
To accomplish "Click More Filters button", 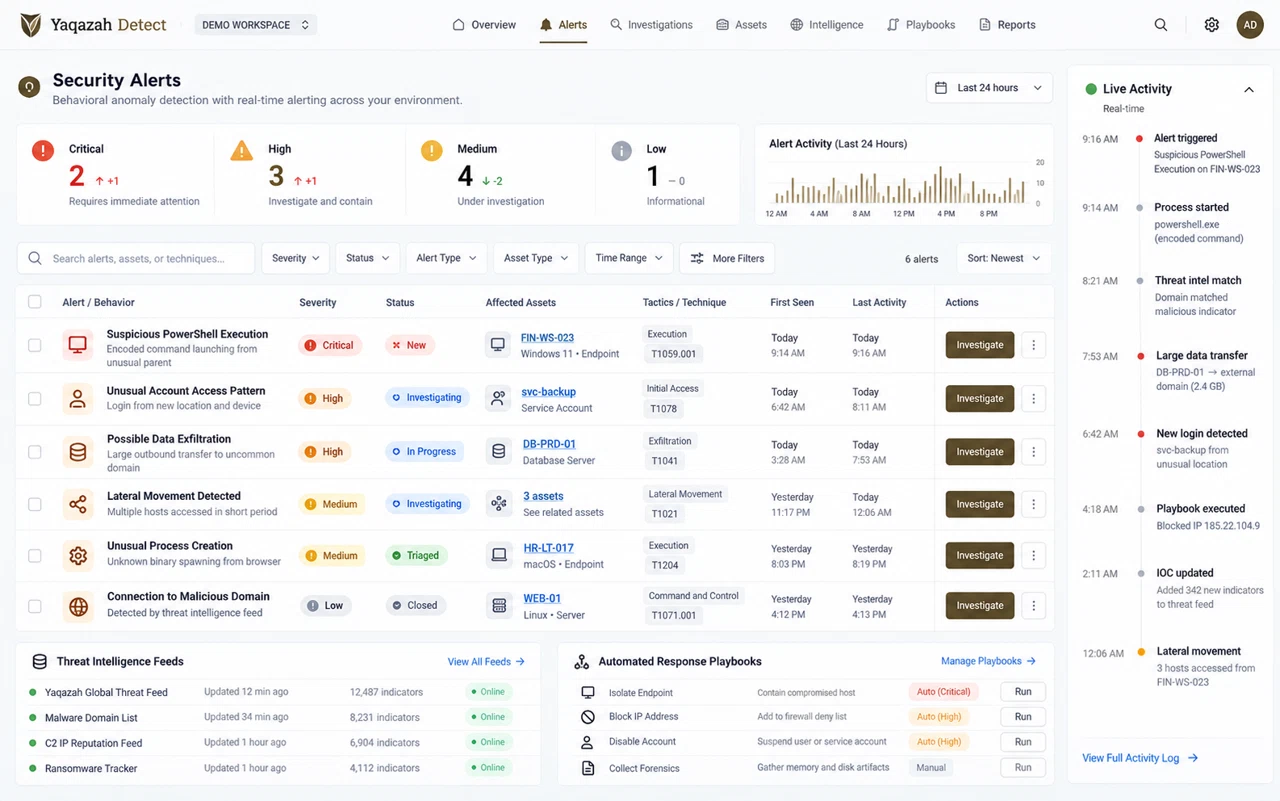I will (727, 258).
